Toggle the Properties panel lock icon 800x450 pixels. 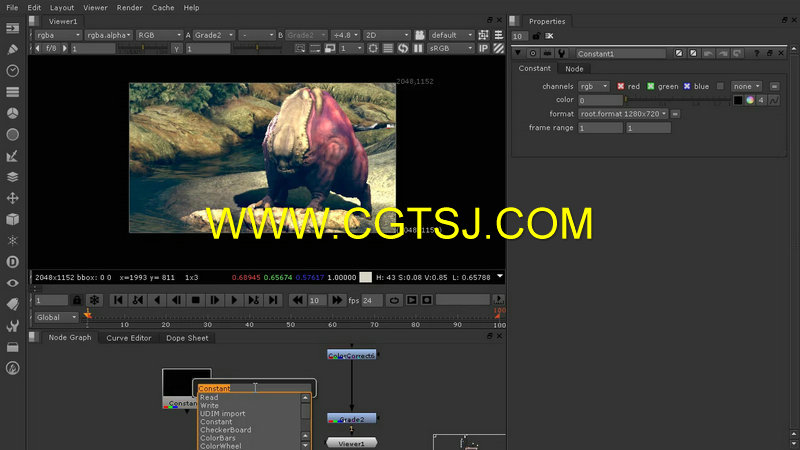[x=536, y=36]
